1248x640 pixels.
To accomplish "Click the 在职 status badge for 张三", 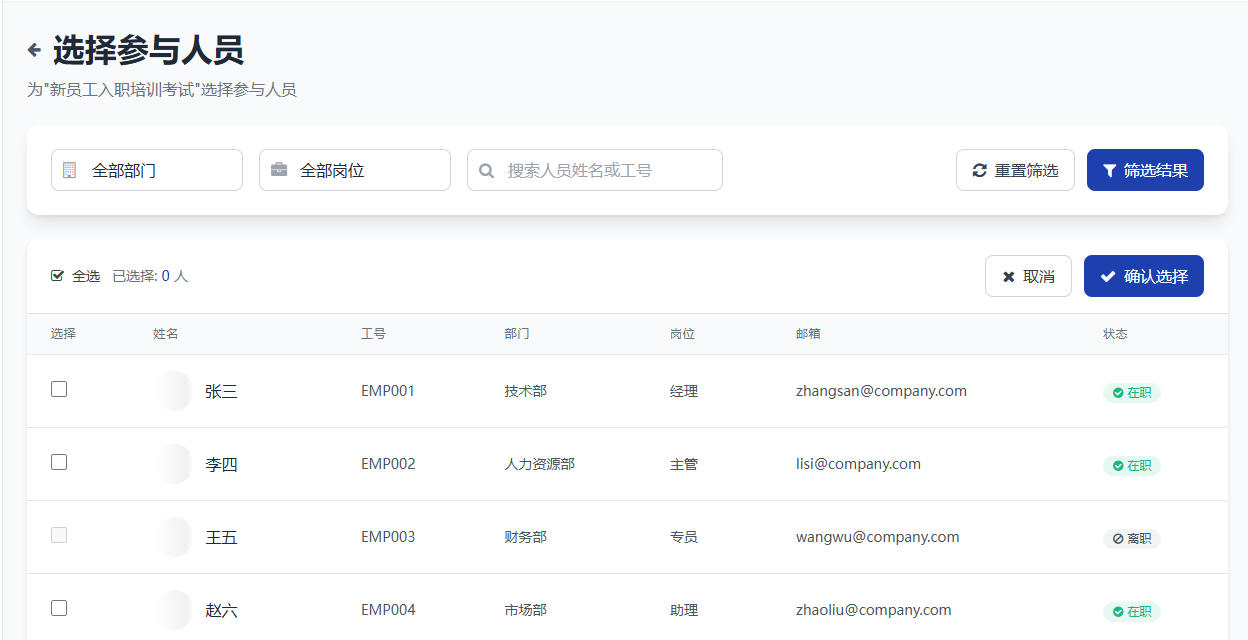I will (x=1131, y=393).
